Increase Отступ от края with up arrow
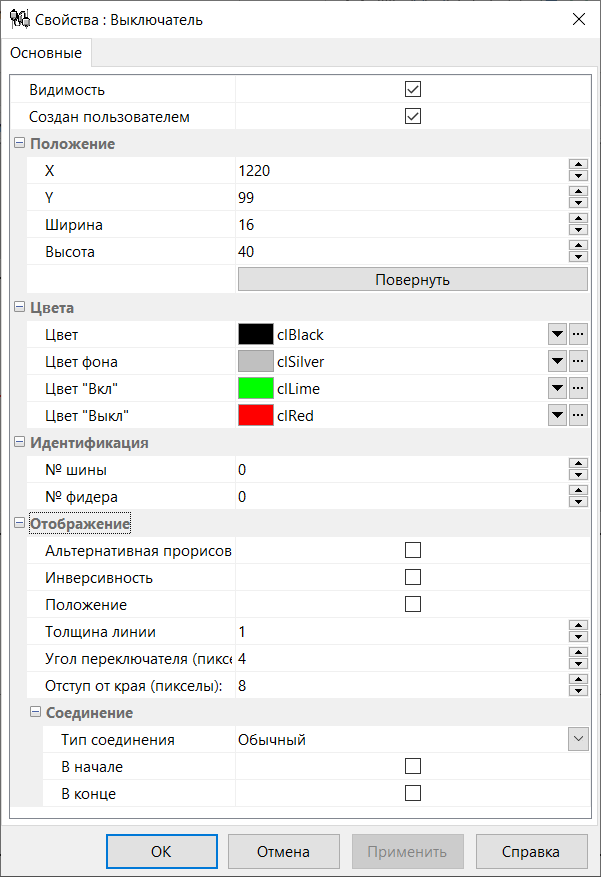 578,680
